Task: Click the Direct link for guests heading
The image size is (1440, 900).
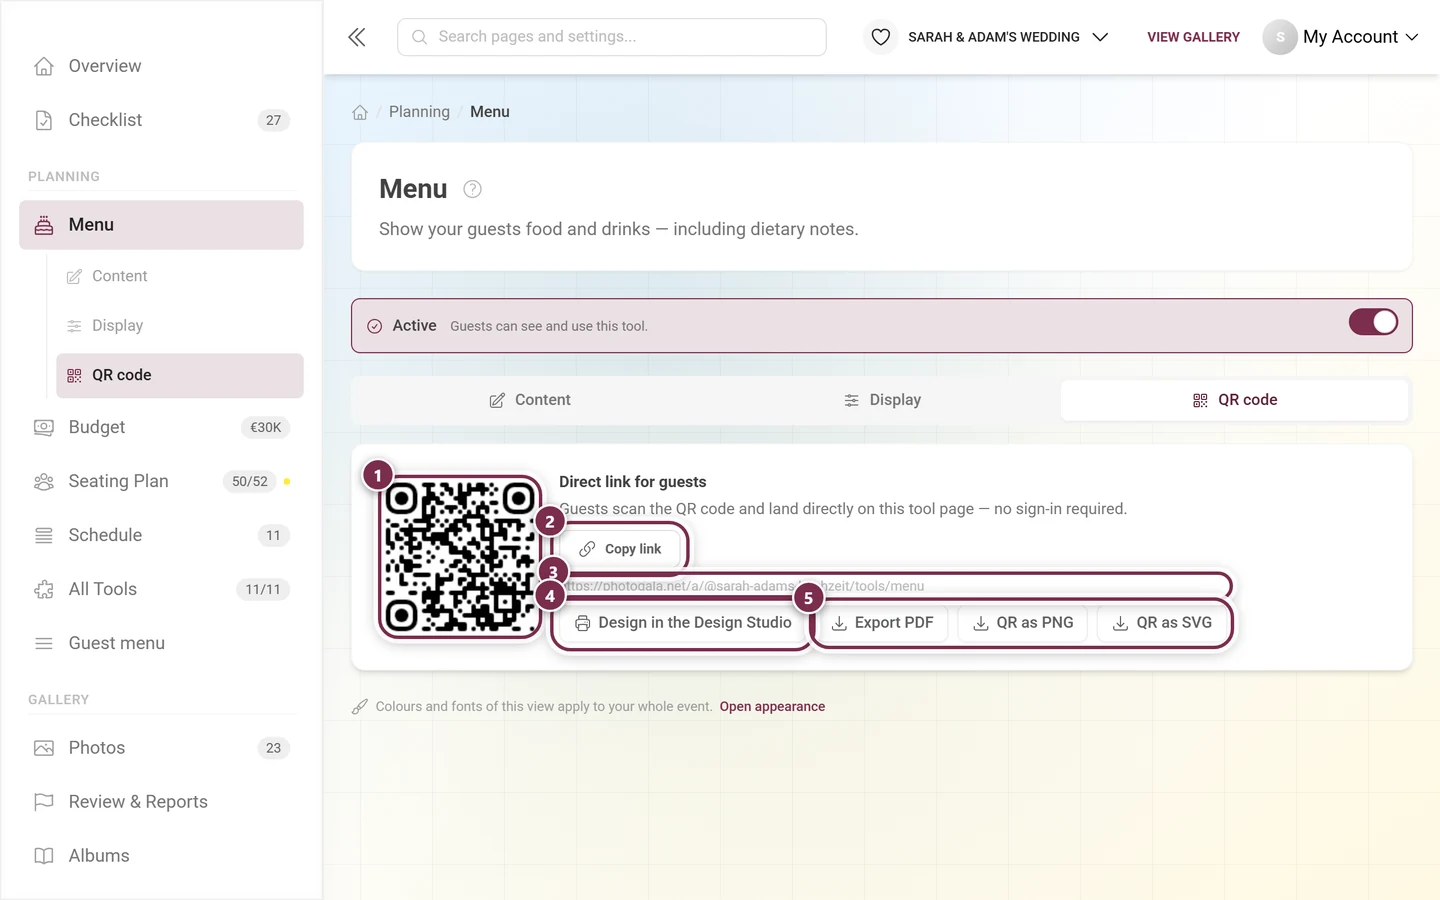Action: coord(633,482)
